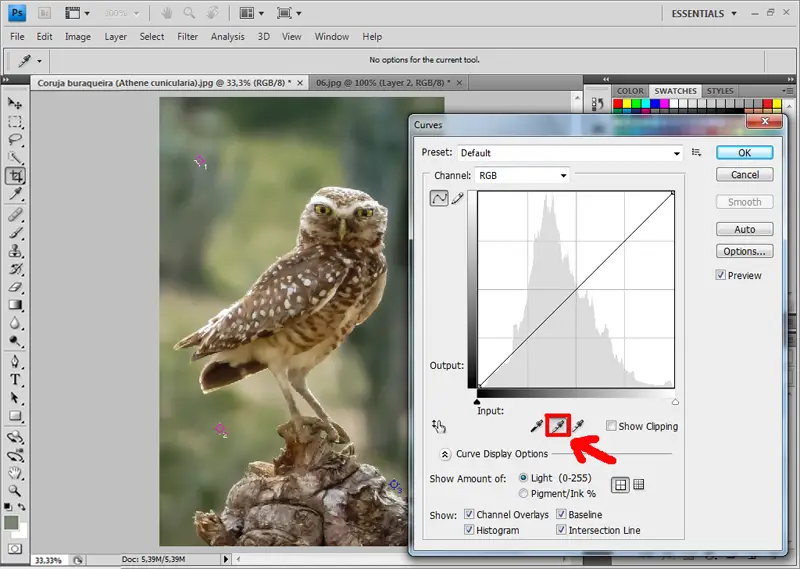Screen dimensions: 800x569
Task: Select the Type tool in toolbox
Action: 16,380
